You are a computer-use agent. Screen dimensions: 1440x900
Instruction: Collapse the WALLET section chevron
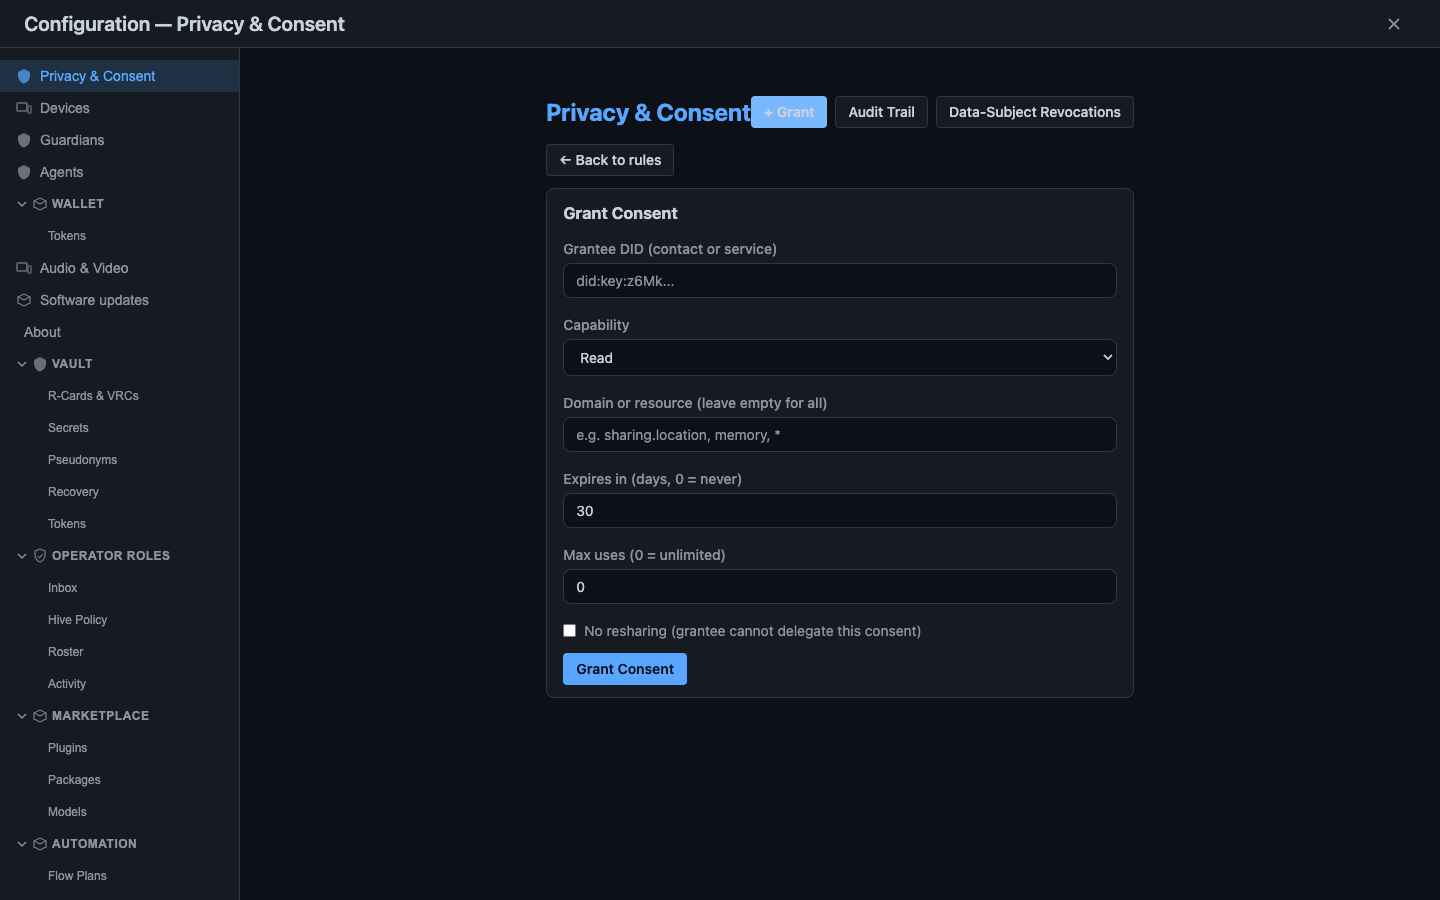[x=22, y=204]
